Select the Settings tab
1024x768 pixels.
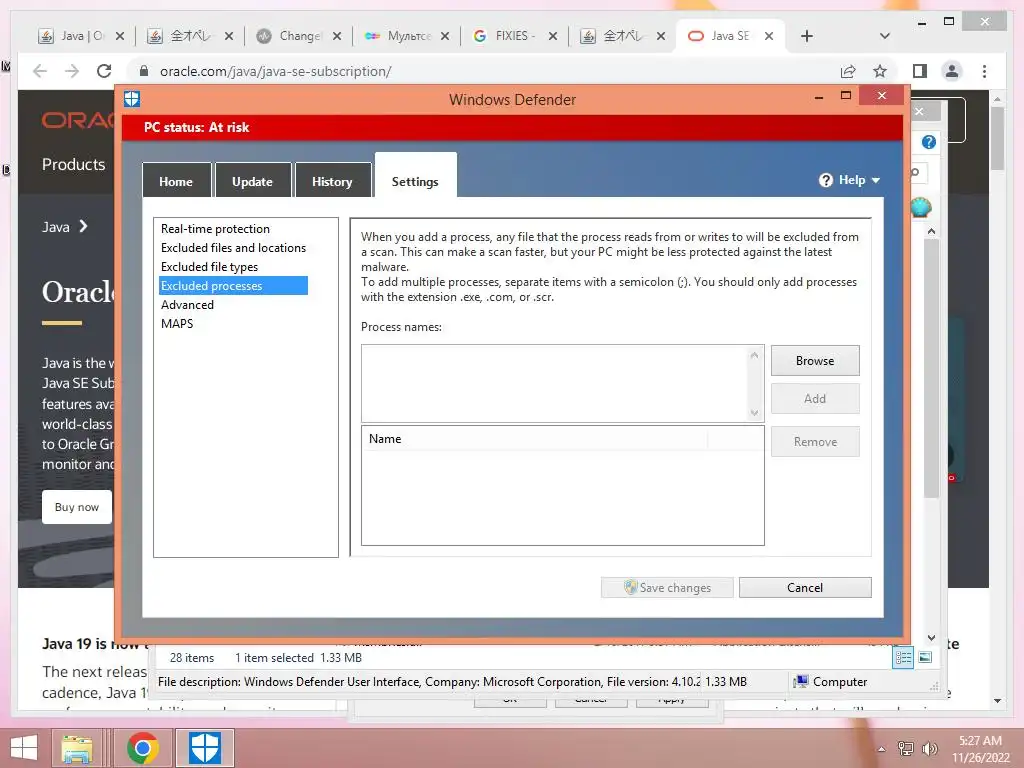pyautogui.click(x=415, y=176)
